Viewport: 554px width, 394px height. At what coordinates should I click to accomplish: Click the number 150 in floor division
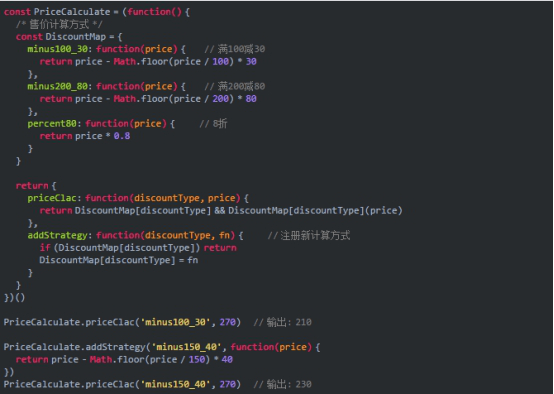point(197,359)
